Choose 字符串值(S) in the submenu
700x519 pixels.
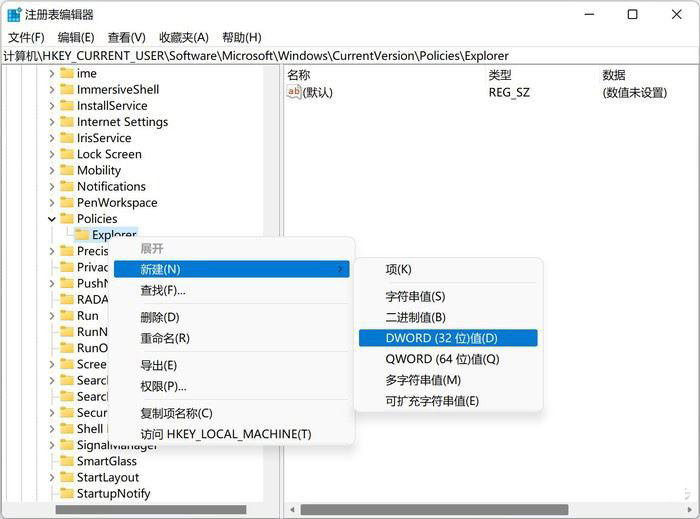[448, 296]
